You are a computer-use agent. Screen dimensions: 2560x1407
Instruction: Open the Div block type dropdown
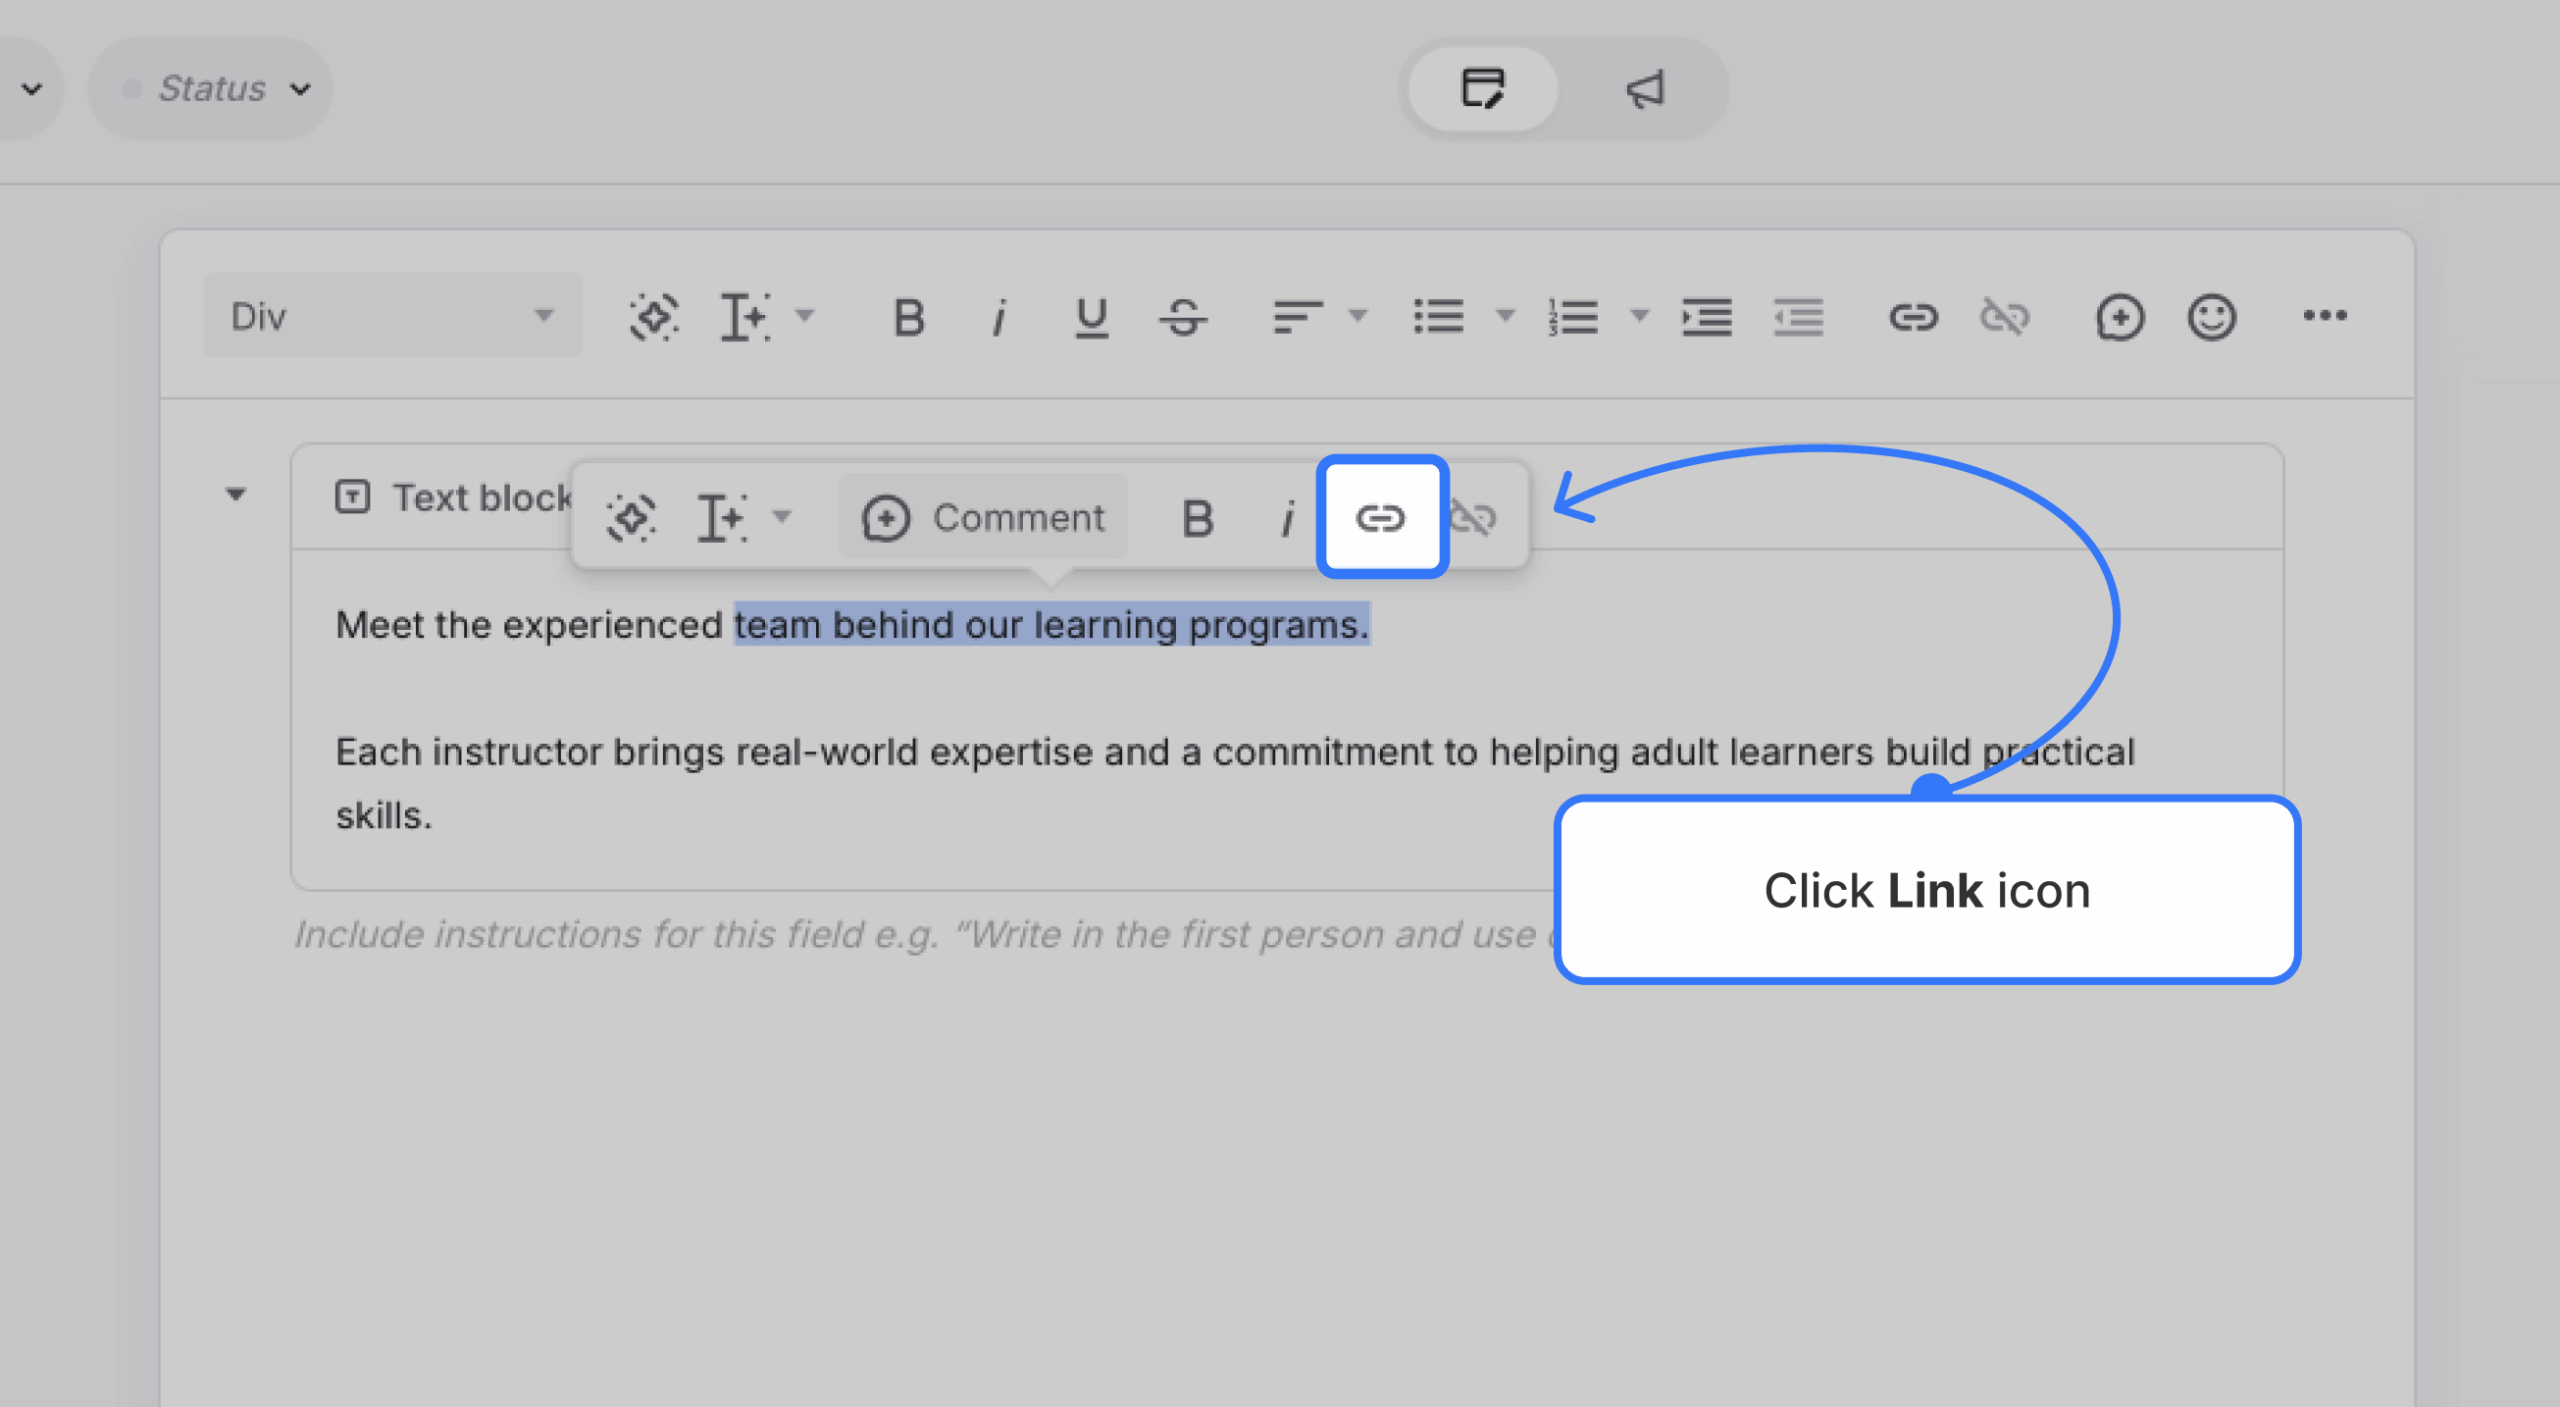pos(392,314)
